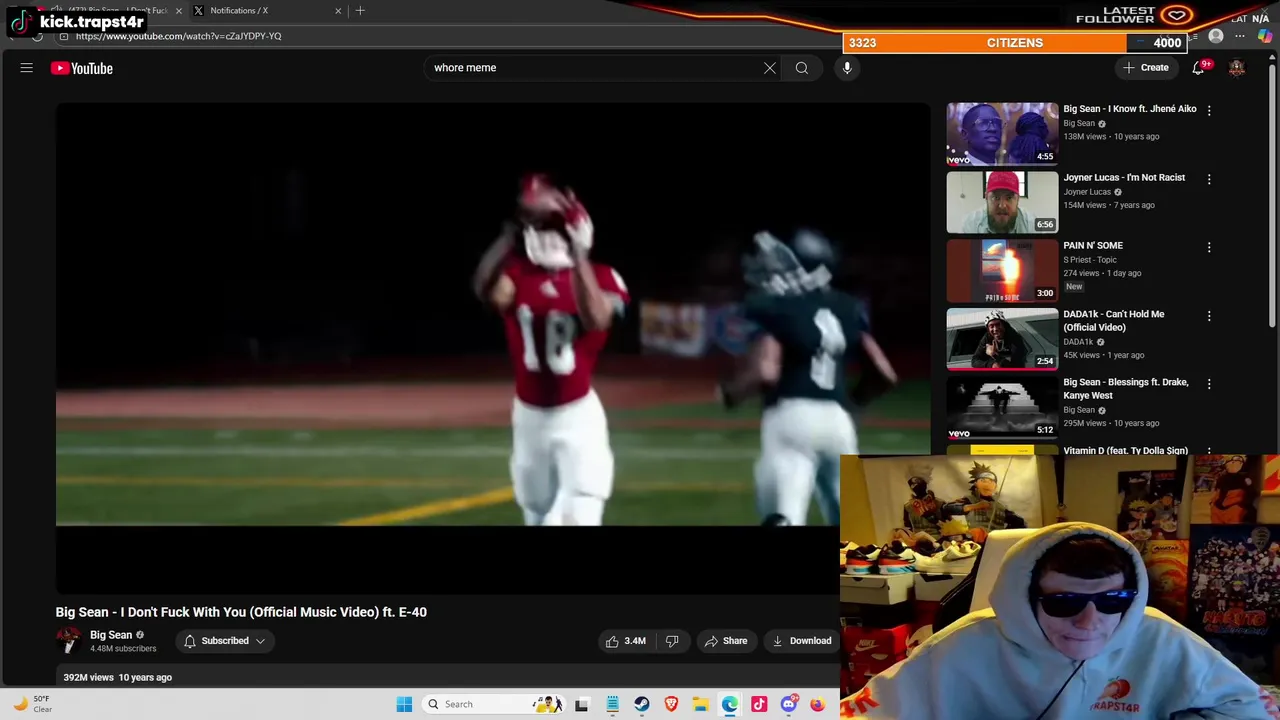Start voice search with microphone icon

coord(847,68)
